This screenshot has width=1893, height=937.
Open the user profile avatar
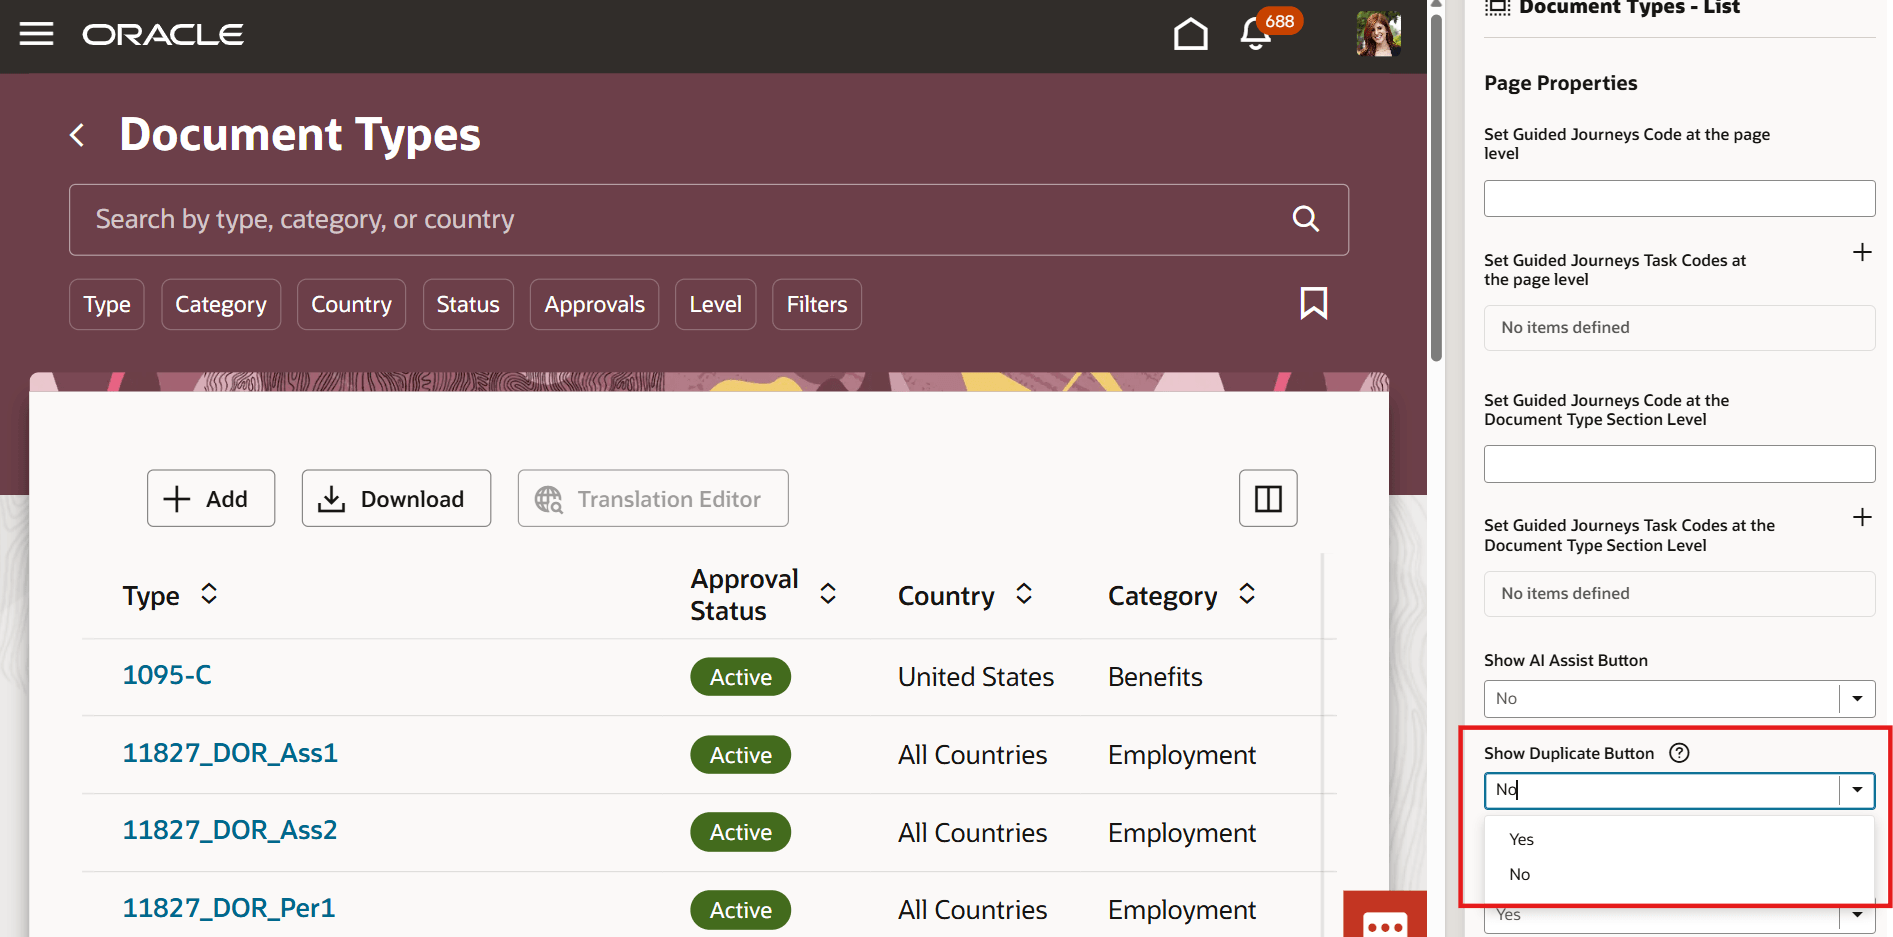pos(1378,34)
